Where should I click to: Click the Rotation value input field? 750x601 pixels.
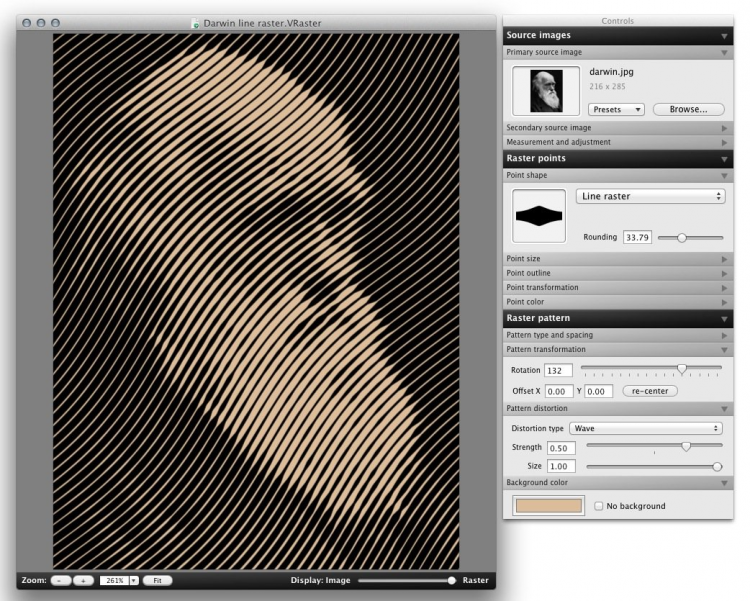557,371
